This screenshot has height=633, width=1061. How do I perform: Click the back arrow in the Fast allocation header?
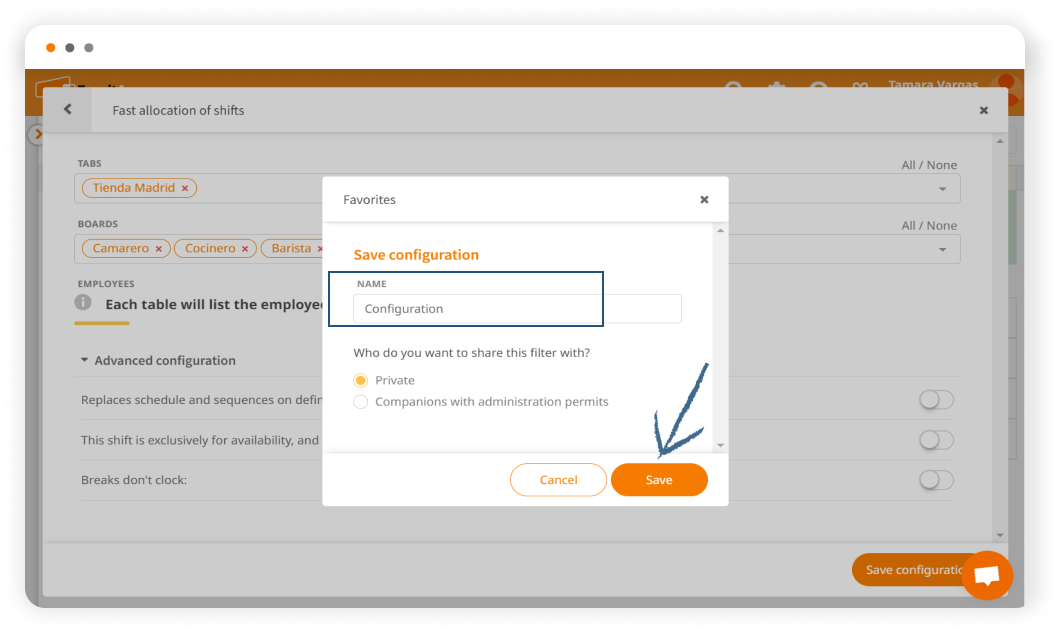tap(67, 110)
